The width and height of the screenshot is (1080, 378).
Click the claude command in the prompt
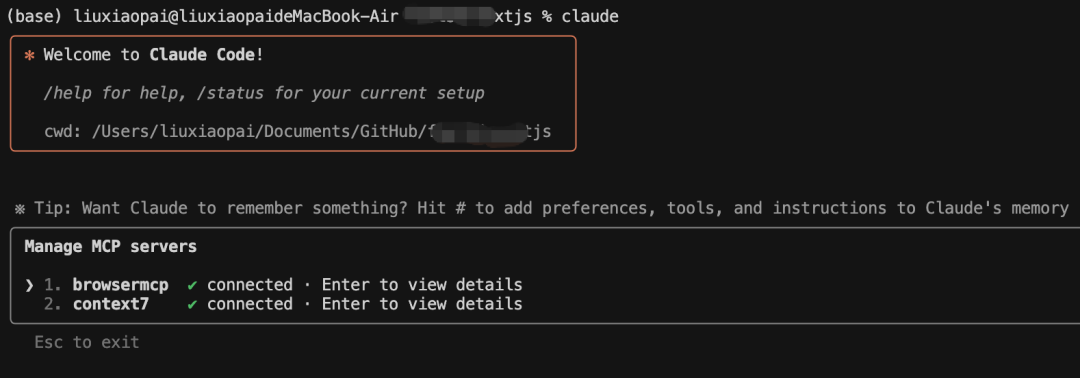590,17
